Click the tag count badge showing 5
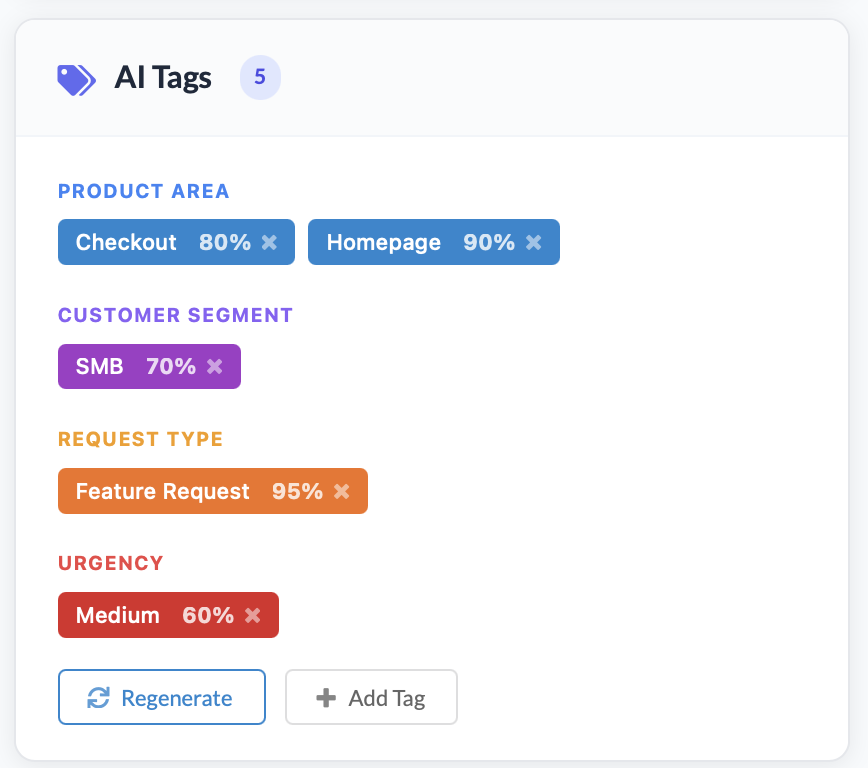Screen dimensions: 868x768 pos(260,78)
